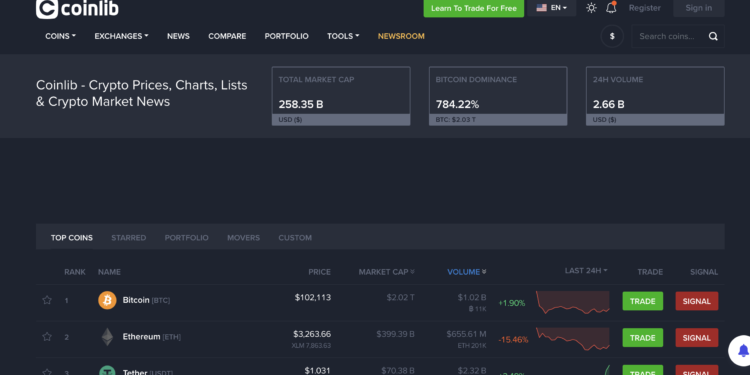Click the PRICE column header

point(320,272)
